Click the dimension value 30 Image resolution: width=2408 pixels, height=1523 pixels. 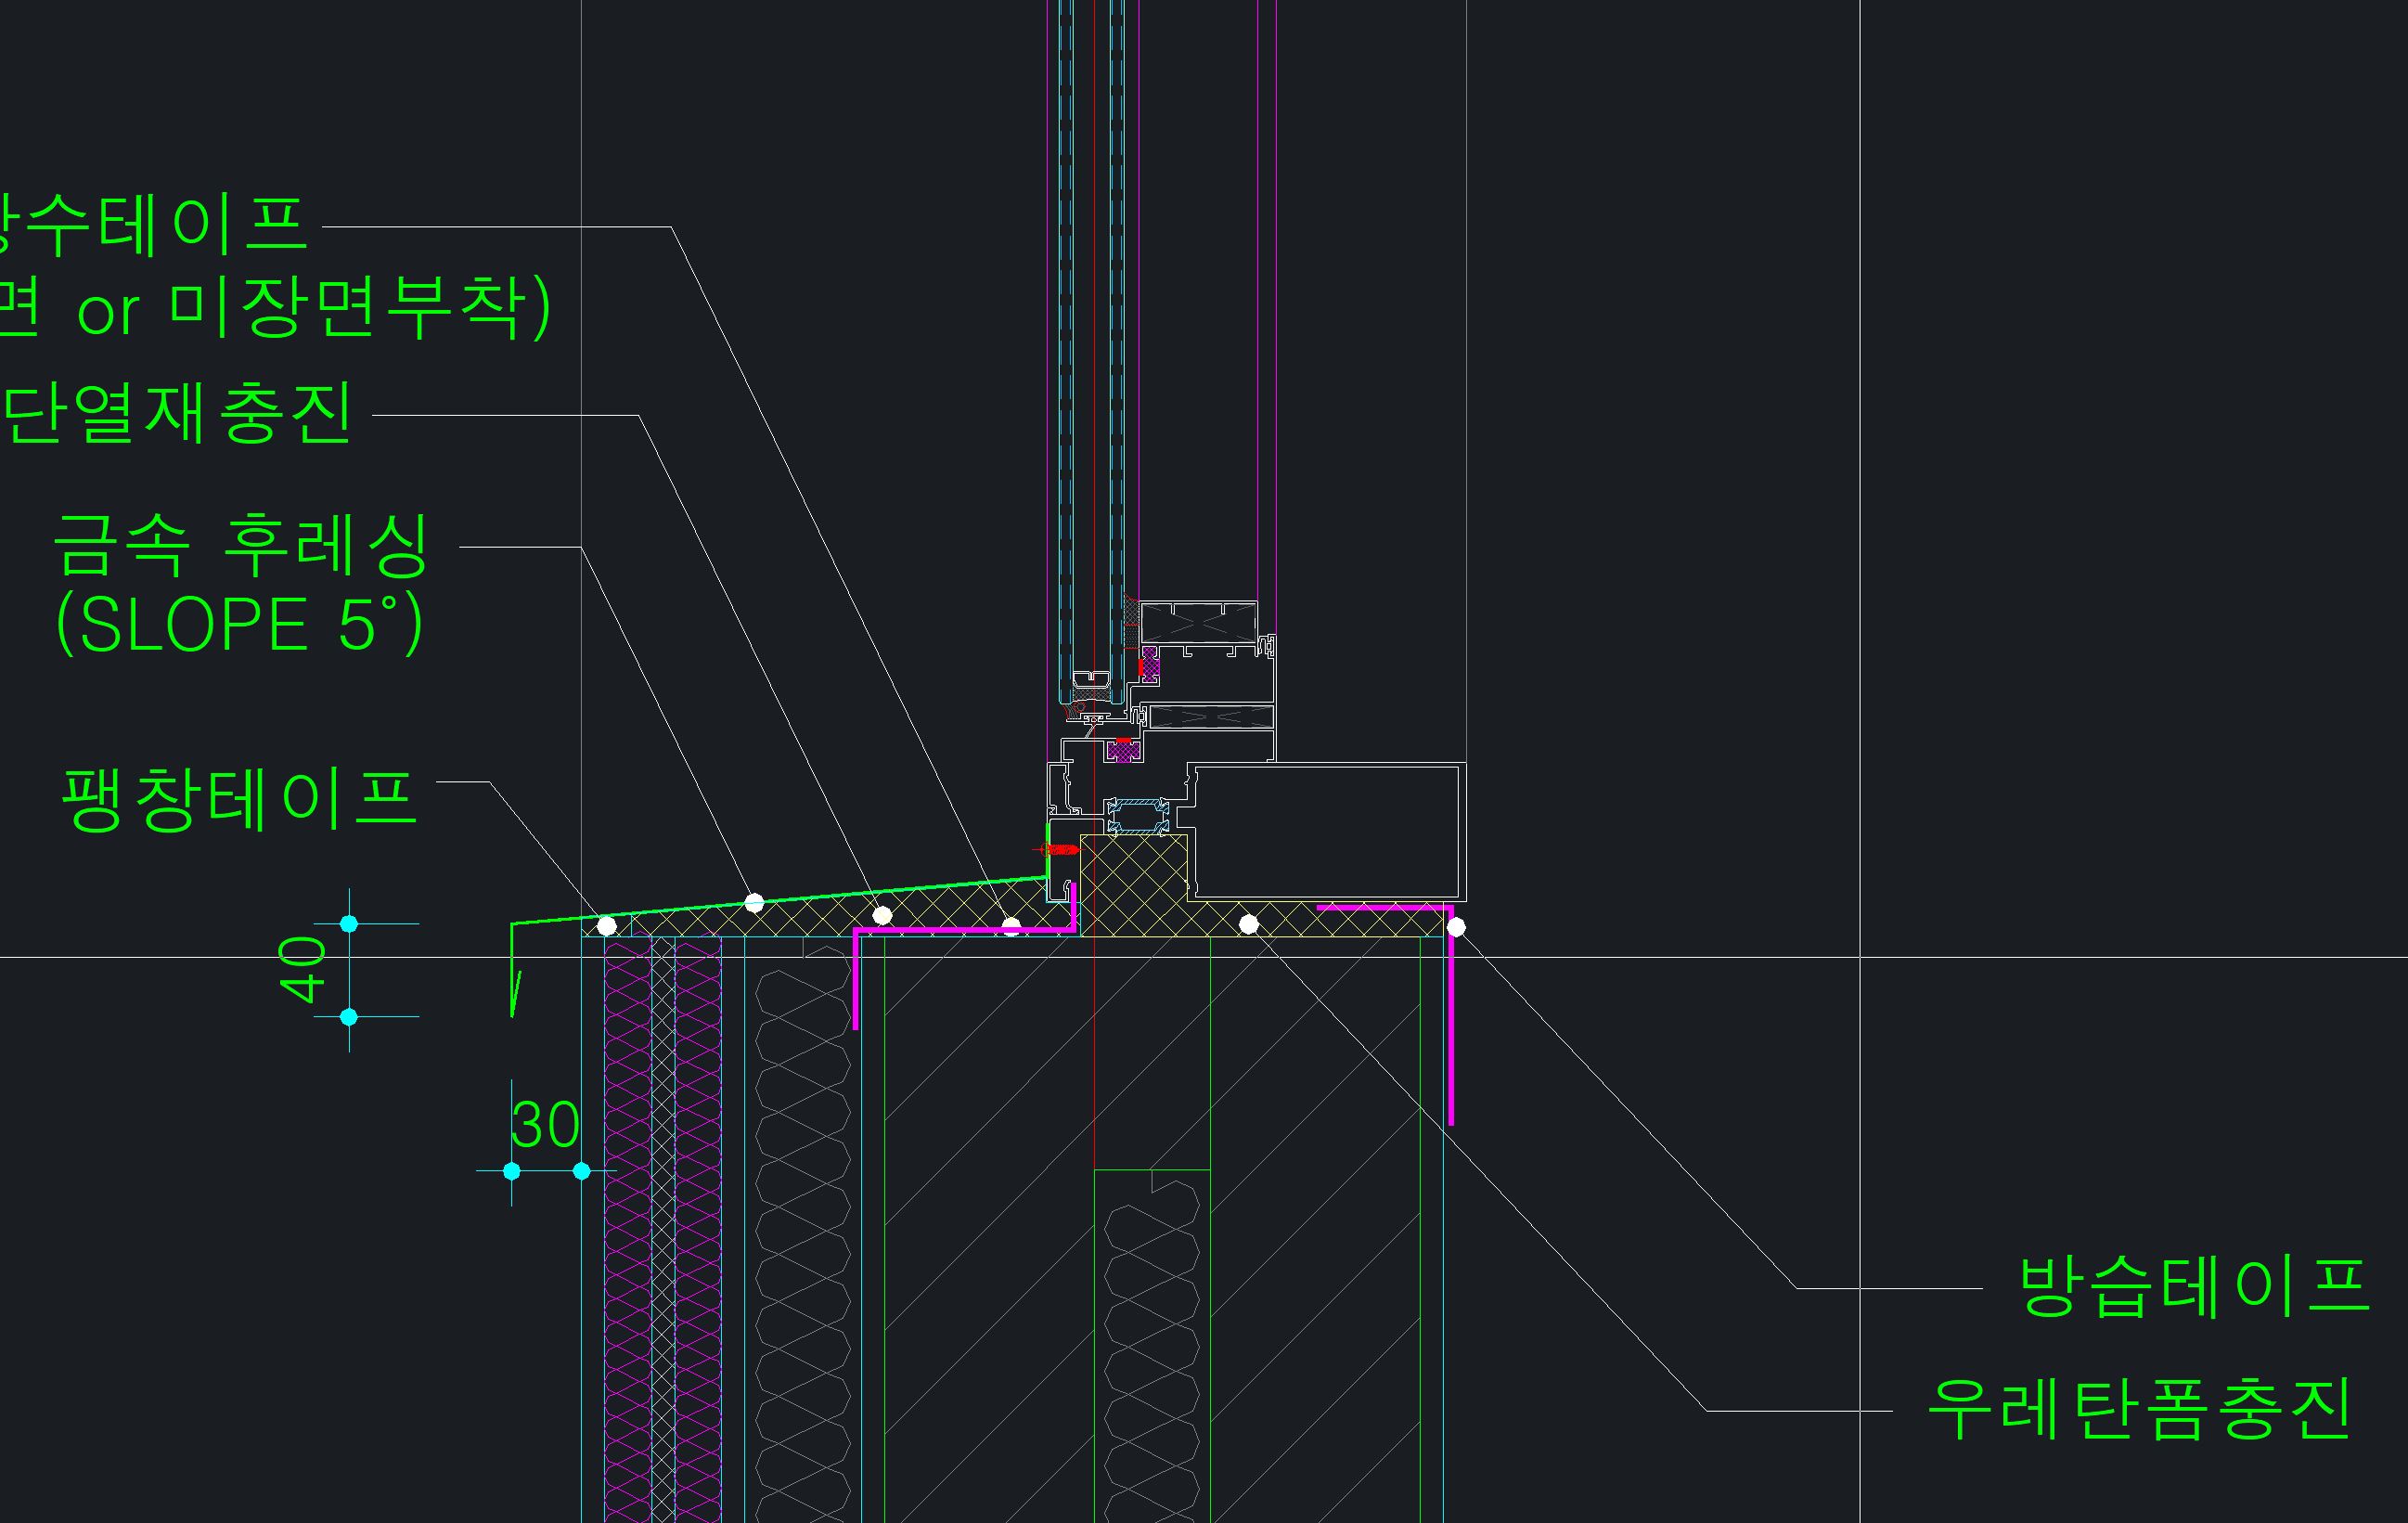click(x=545, y=1126)
